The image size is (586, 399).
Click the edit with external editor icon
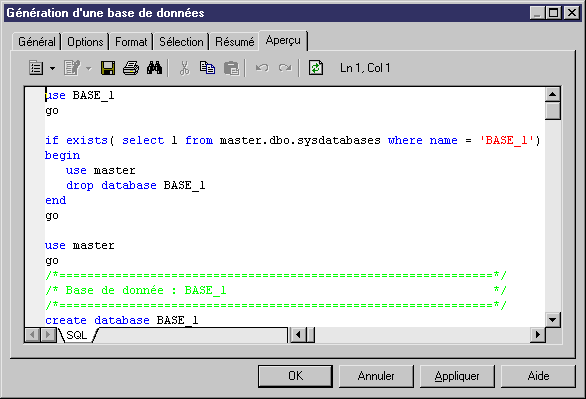pos(72,68)
